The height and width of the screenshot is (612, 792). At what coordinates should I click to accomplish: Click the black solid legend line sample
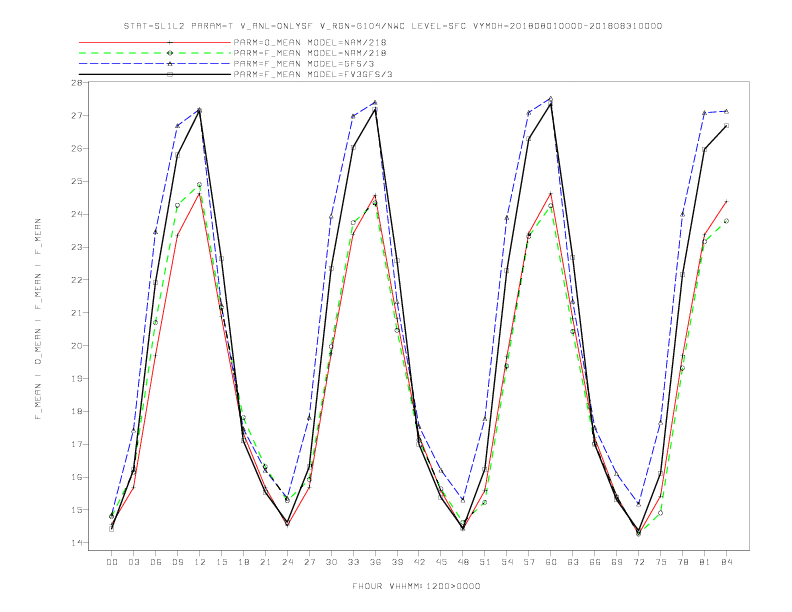click(x=155, y=75)
